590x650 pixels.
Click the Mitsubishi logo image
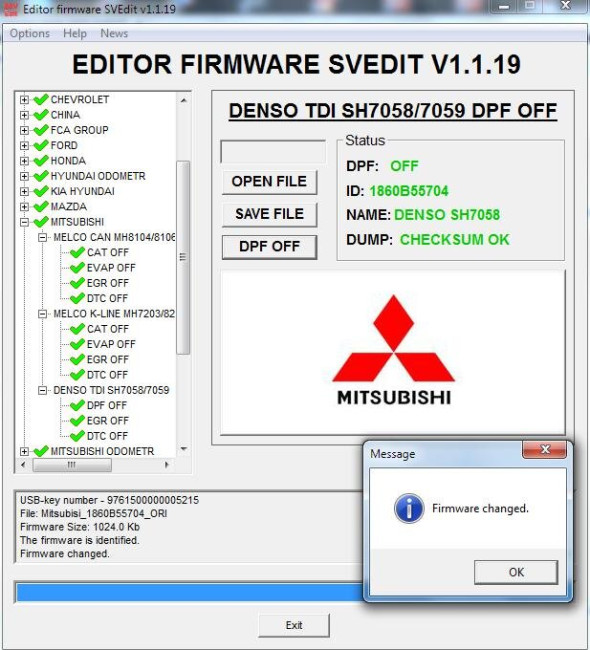point(393,350)
